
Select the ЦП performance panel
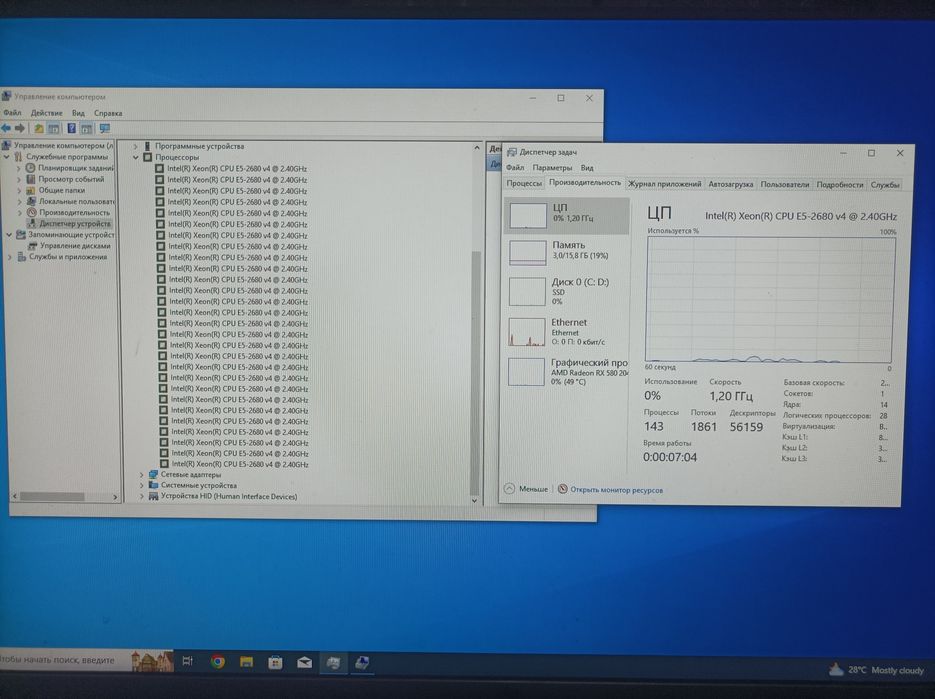[x=567, y=215]
